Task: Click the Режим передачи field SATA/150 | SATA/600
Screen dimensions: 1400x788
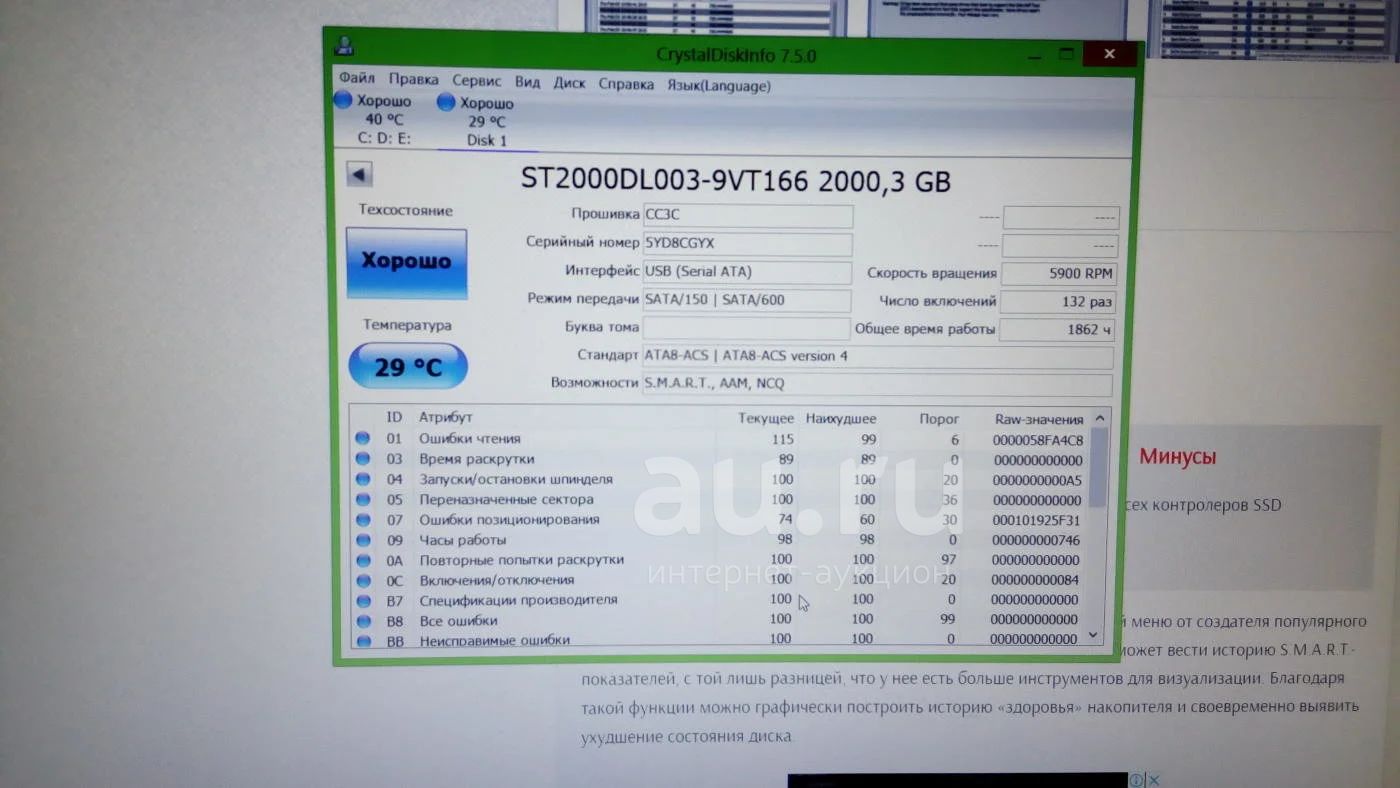Action: coord(746,300)
